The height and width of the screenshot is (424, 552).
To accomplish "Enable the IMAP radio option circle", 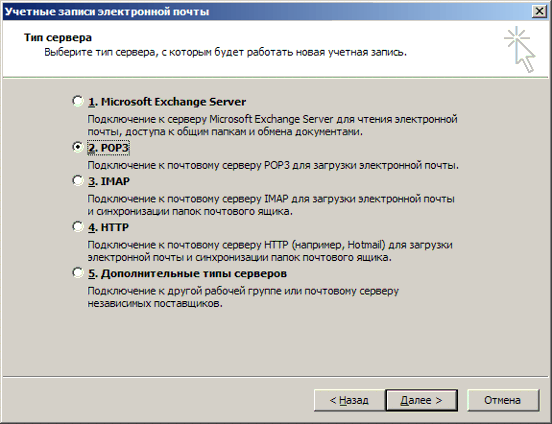I will [78, 180].
